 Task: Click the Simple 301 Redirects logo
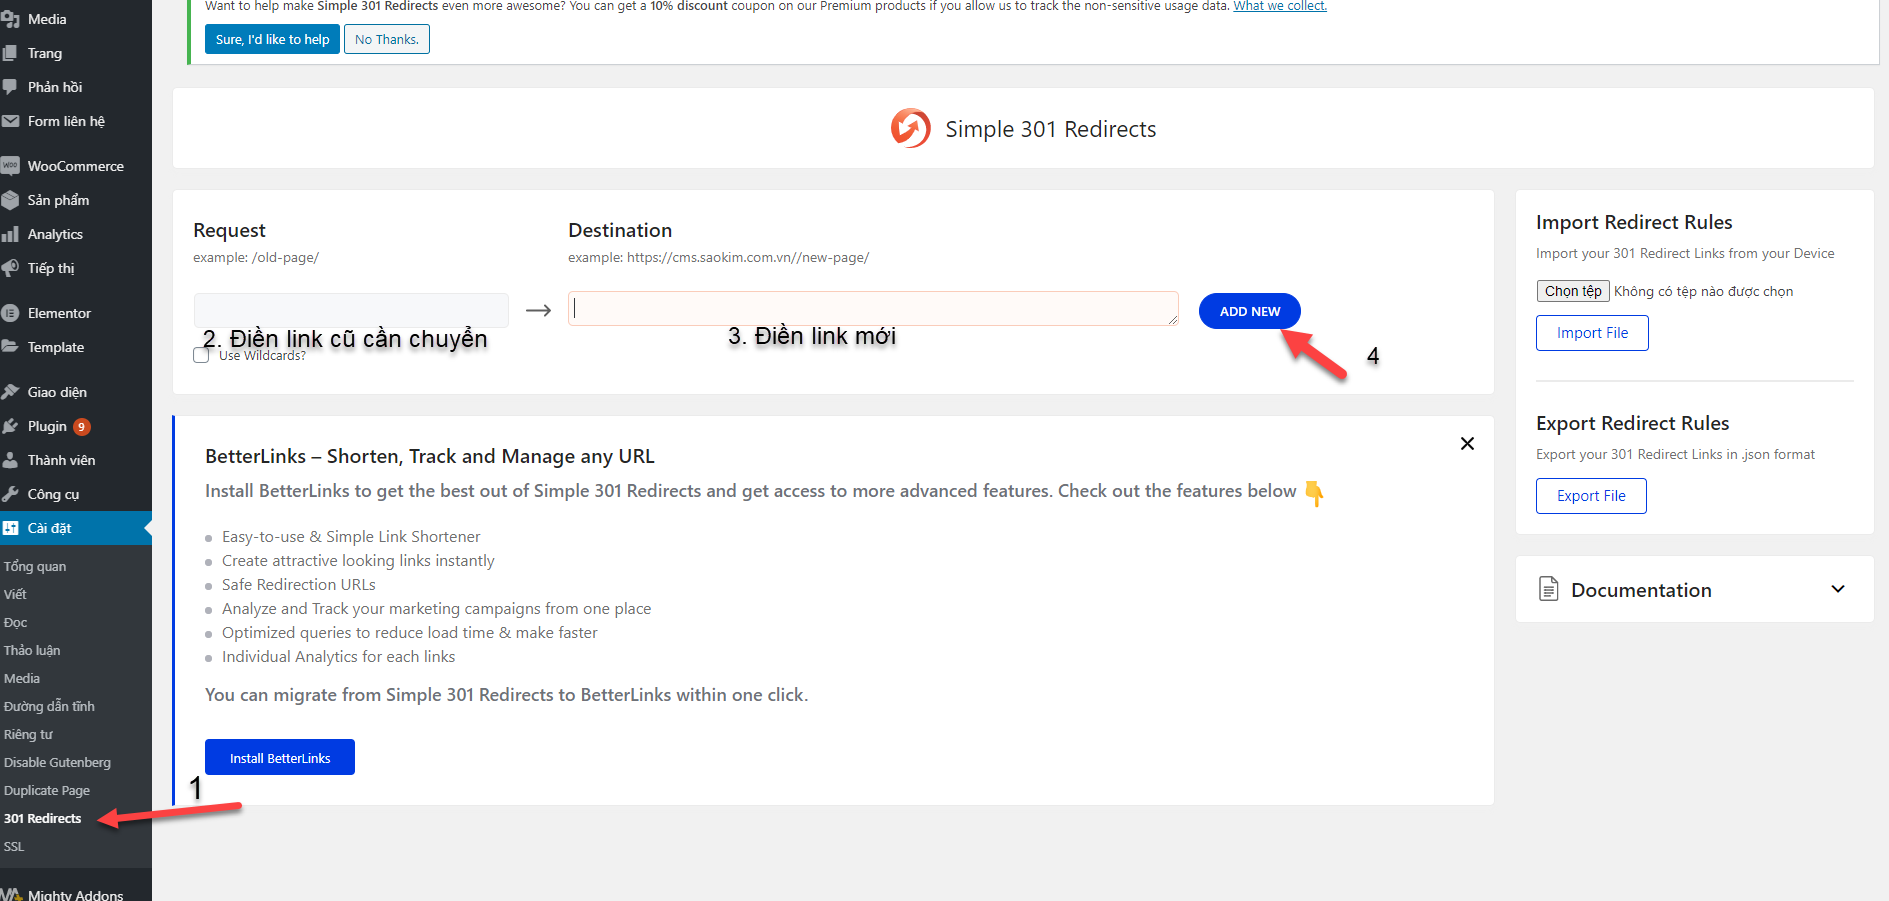(910, 129)
